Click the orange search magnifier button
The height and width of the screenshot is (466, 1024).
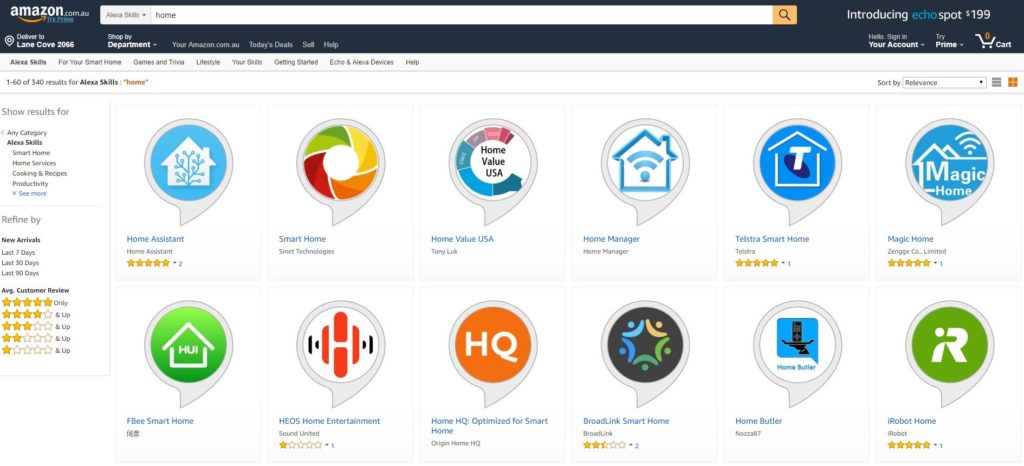click(784, 15)
